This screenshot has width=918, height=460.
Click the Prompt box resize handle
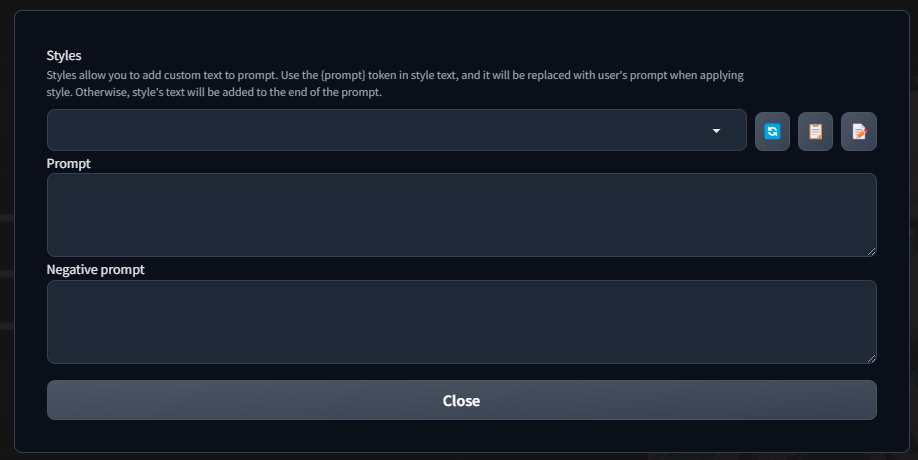point(871,252)
